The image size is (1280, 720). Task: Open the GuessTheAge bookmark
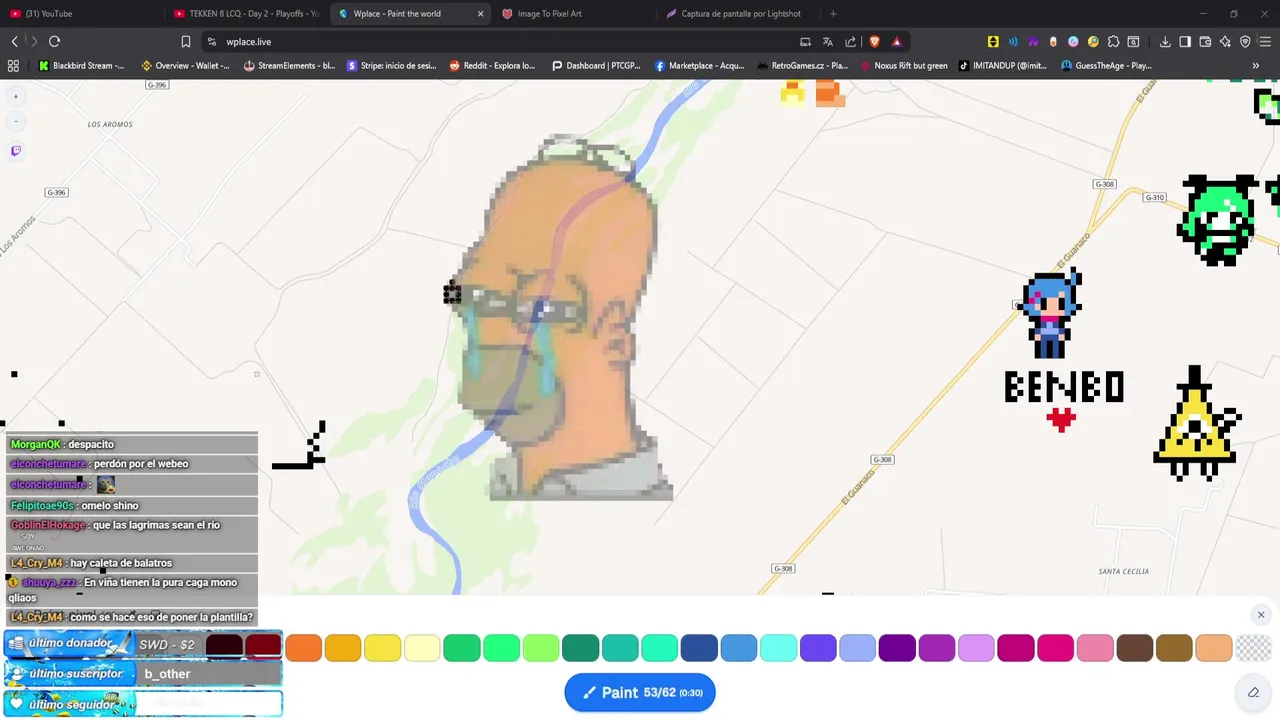coord(1107,66)
